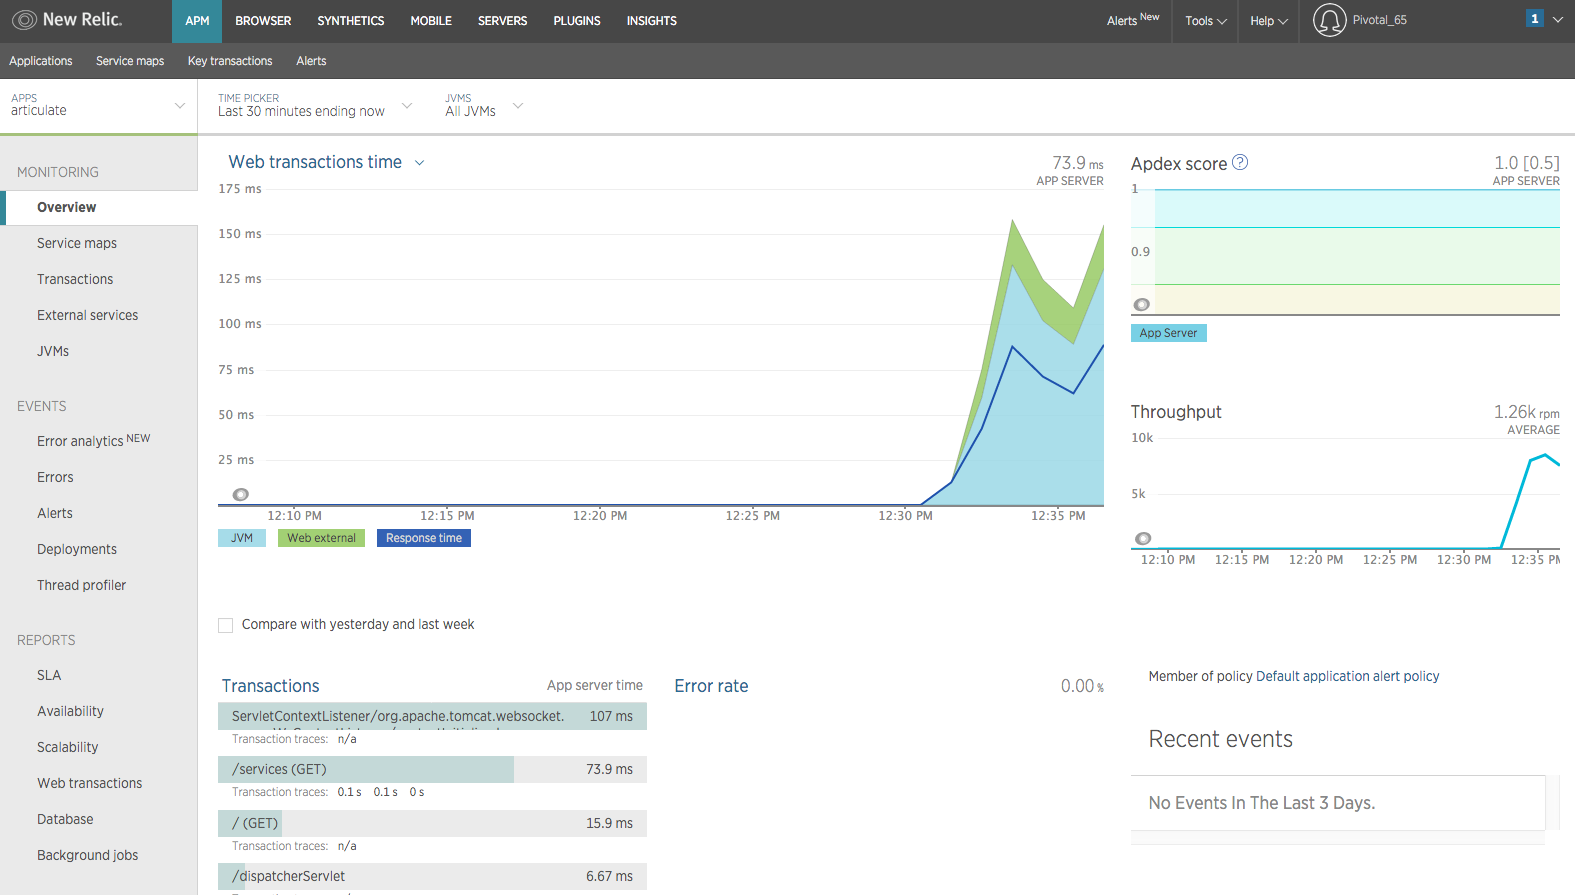Open SLA report in the sidebar

(49, 675)
